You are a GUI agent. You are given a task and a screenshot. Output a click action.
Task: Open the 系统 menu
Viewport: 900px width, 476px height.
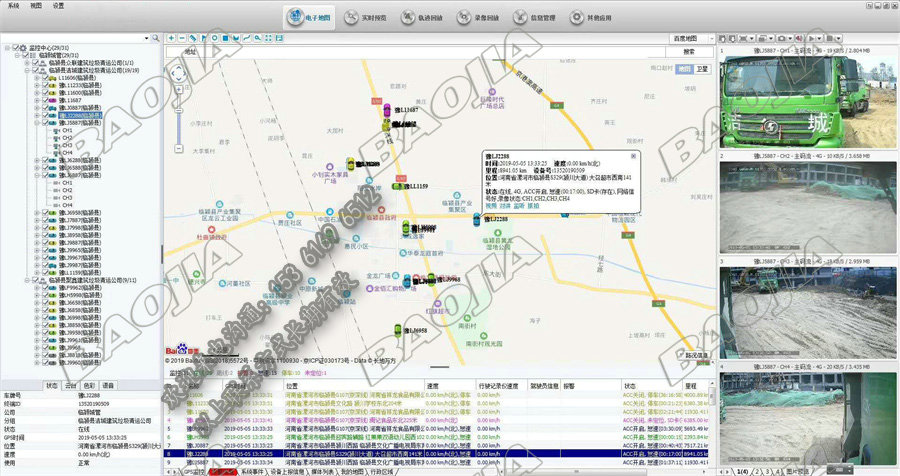[12, 5]
